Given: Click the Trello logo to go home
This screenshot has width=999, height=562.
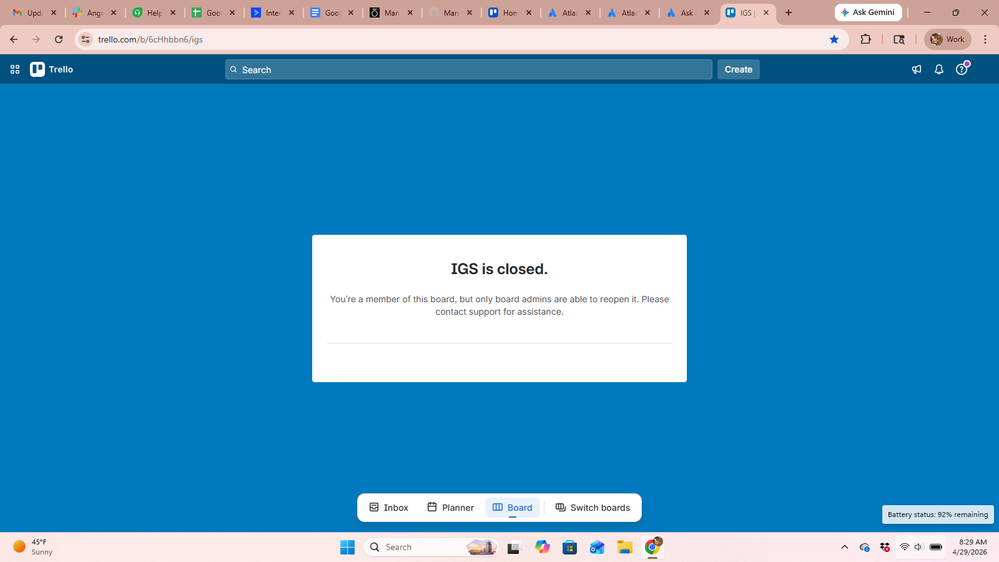Looking at the screenshot, I should coord(52,69).
